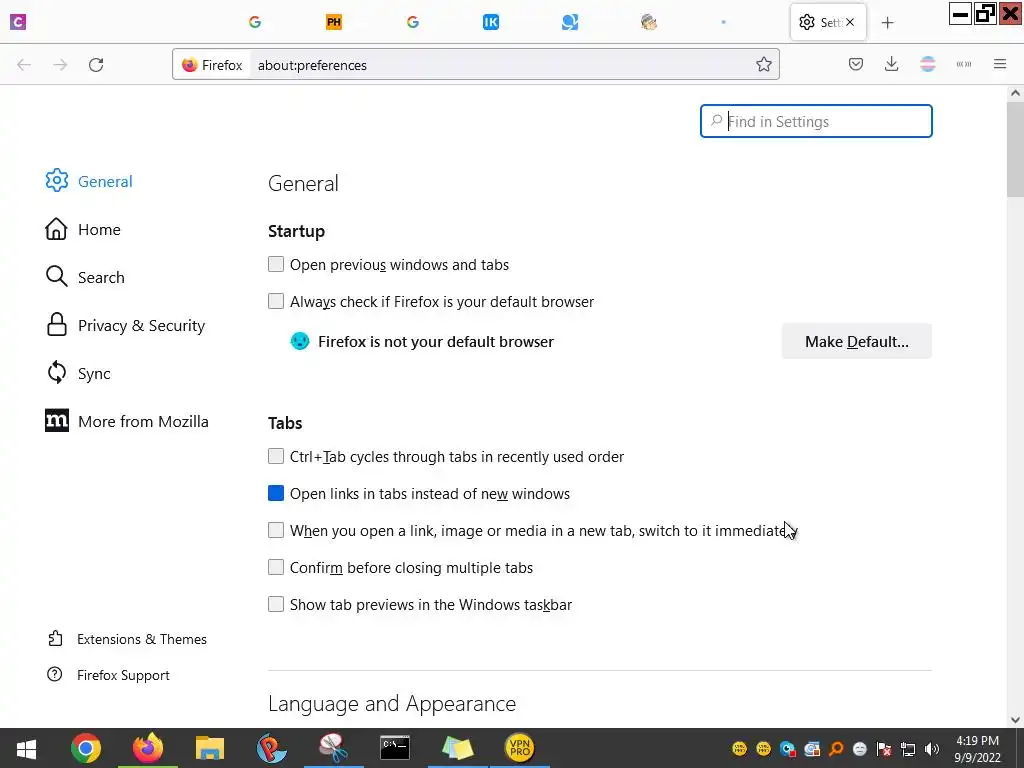Switch to the PH tab

pyautogui.click(x=334, y=22)
